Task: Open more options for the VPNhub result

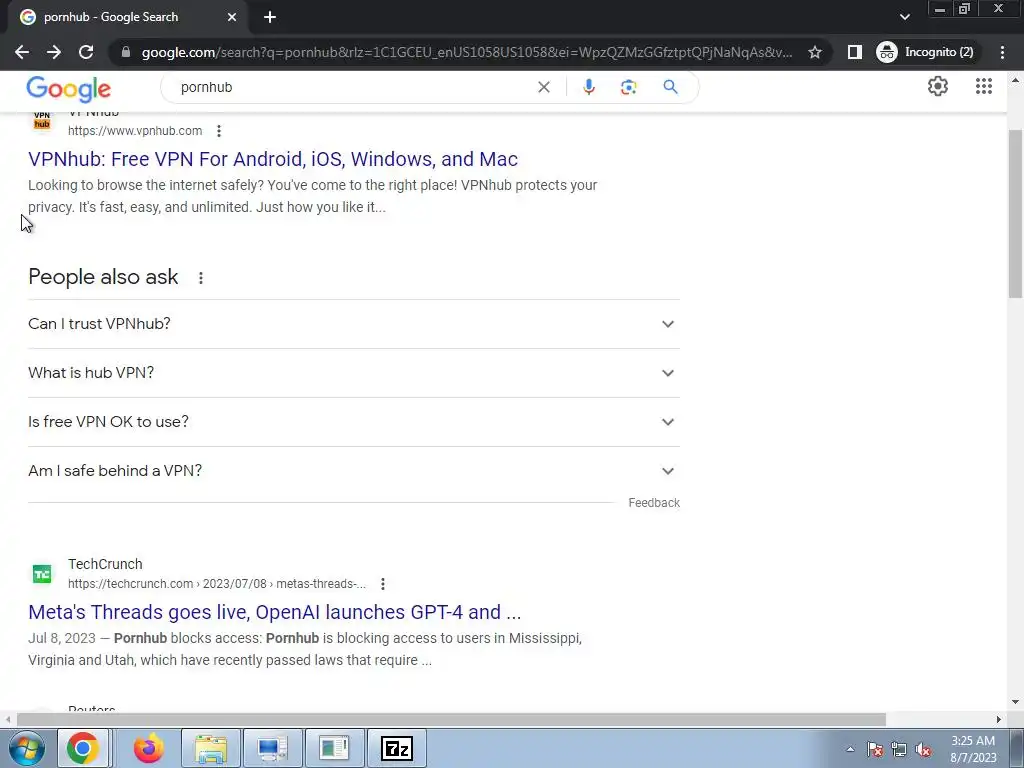Action: [219, 131]
